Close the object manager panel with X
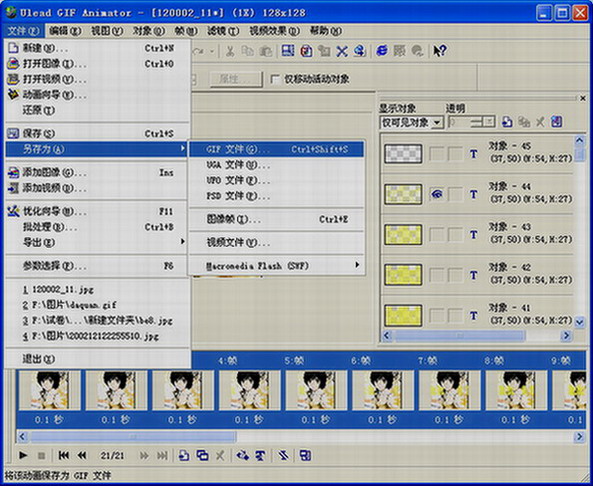This screenshot has height=486, width=593. point(583,98)
